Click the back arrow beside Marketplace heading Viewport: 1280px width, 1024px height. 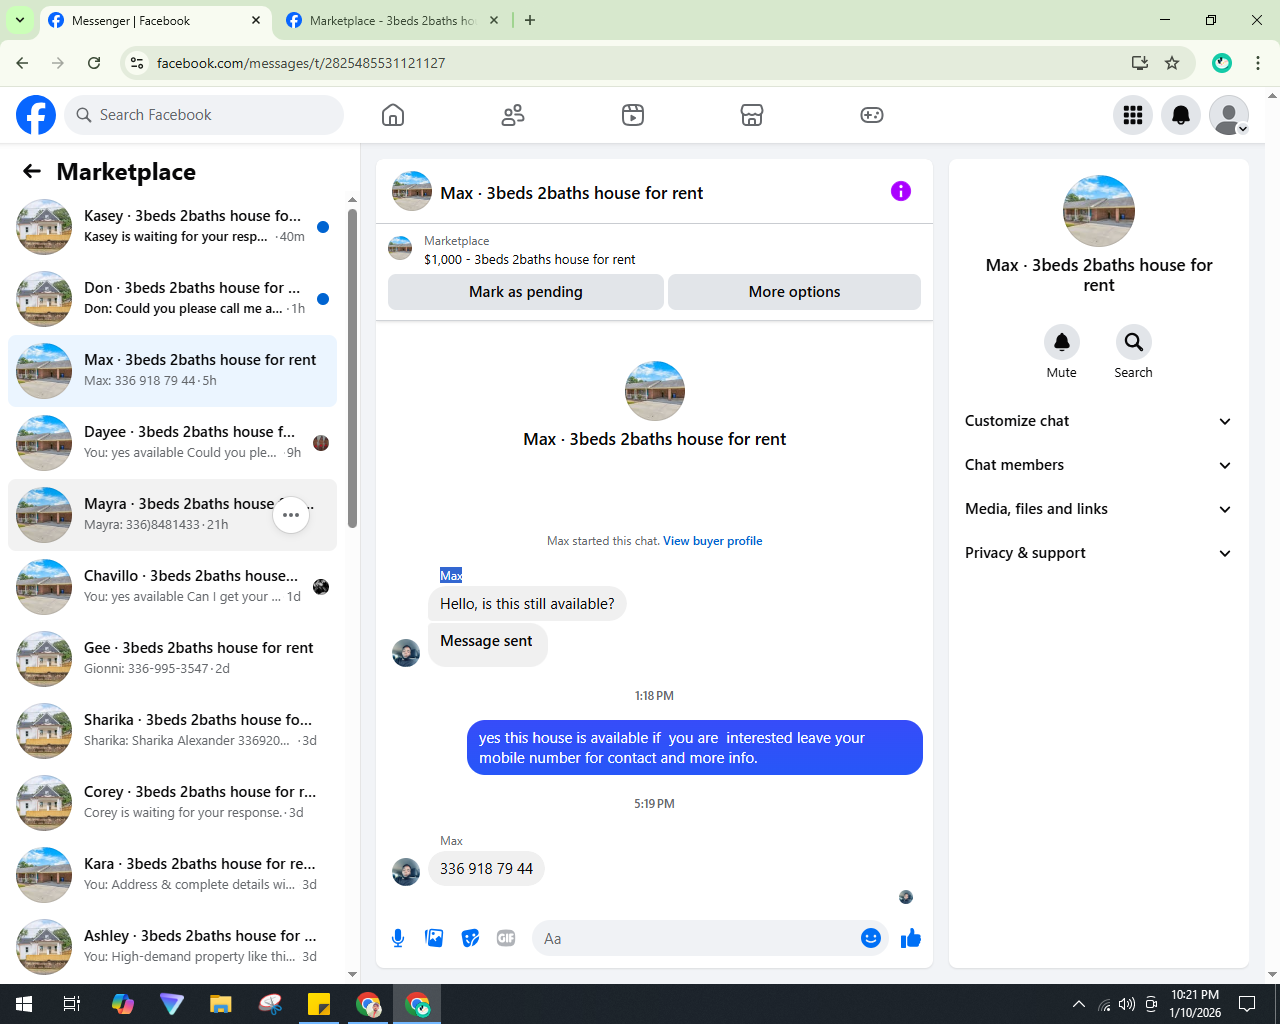pos(32,171)
